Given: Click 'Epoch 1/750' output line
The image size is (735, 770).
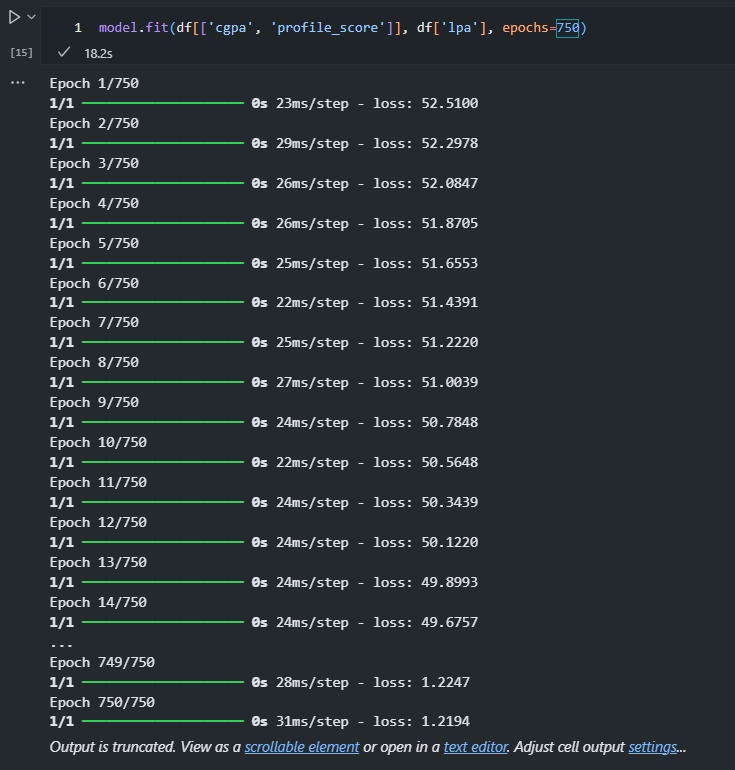Looking at the screenshot, I should point(94,83).
